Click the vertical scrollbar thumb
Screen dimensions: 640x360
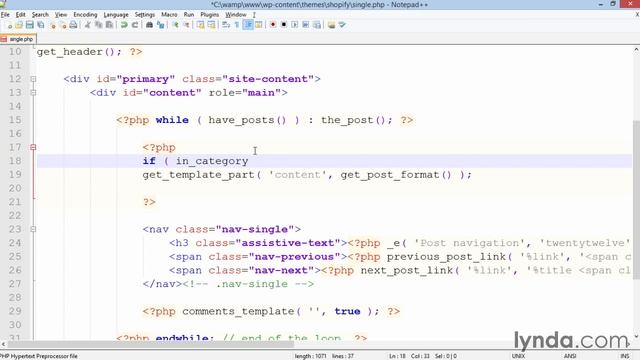[x=636, y=200]
